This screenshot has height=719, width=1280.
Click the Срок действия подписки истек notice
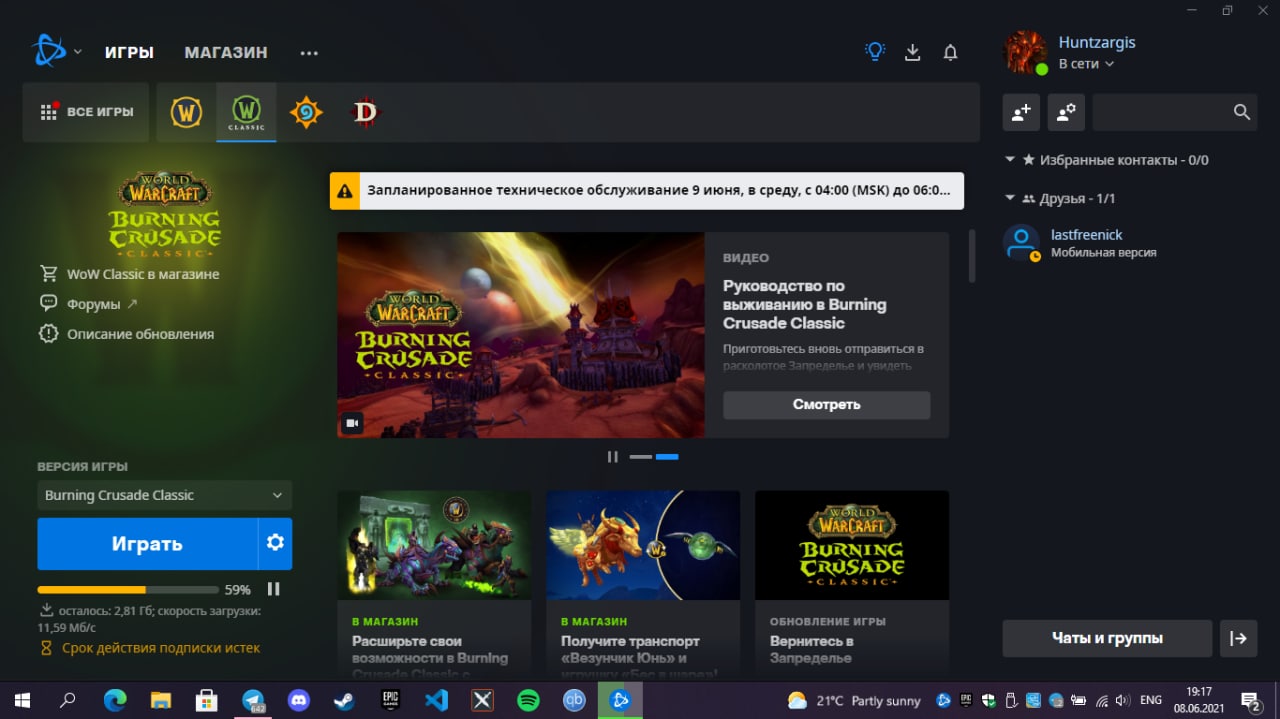(x=150, y=648)
